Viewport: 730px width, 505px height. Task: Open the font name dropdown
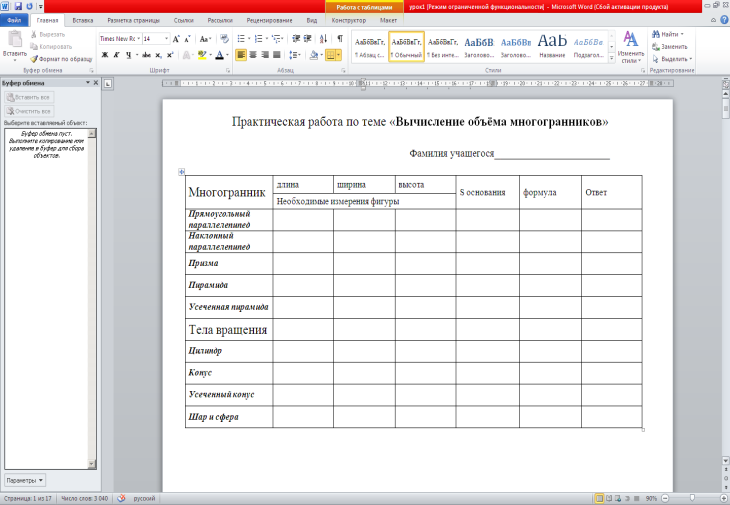(x=136, y=38)
